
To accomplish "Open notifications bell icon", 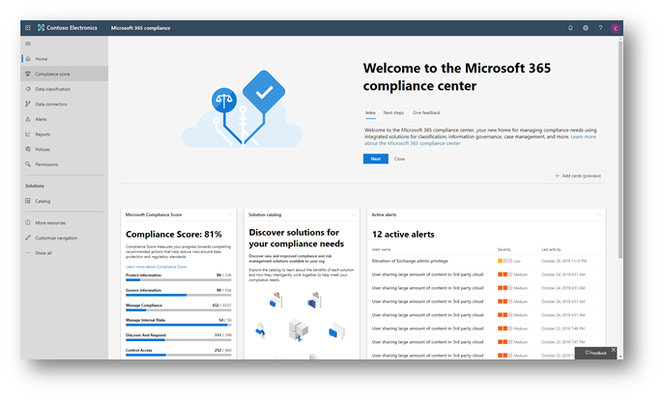I will click(570, 28).
